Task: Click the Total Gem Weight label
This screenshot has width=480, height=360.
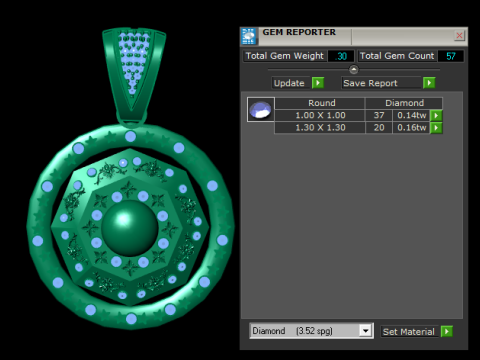Action: click(285, 56)
